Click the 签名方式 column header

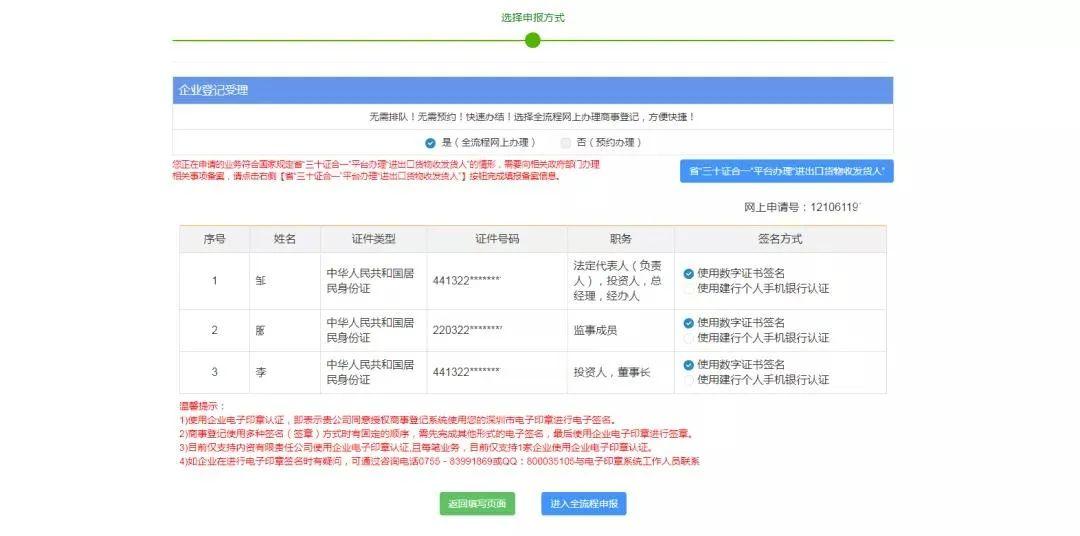779,239
